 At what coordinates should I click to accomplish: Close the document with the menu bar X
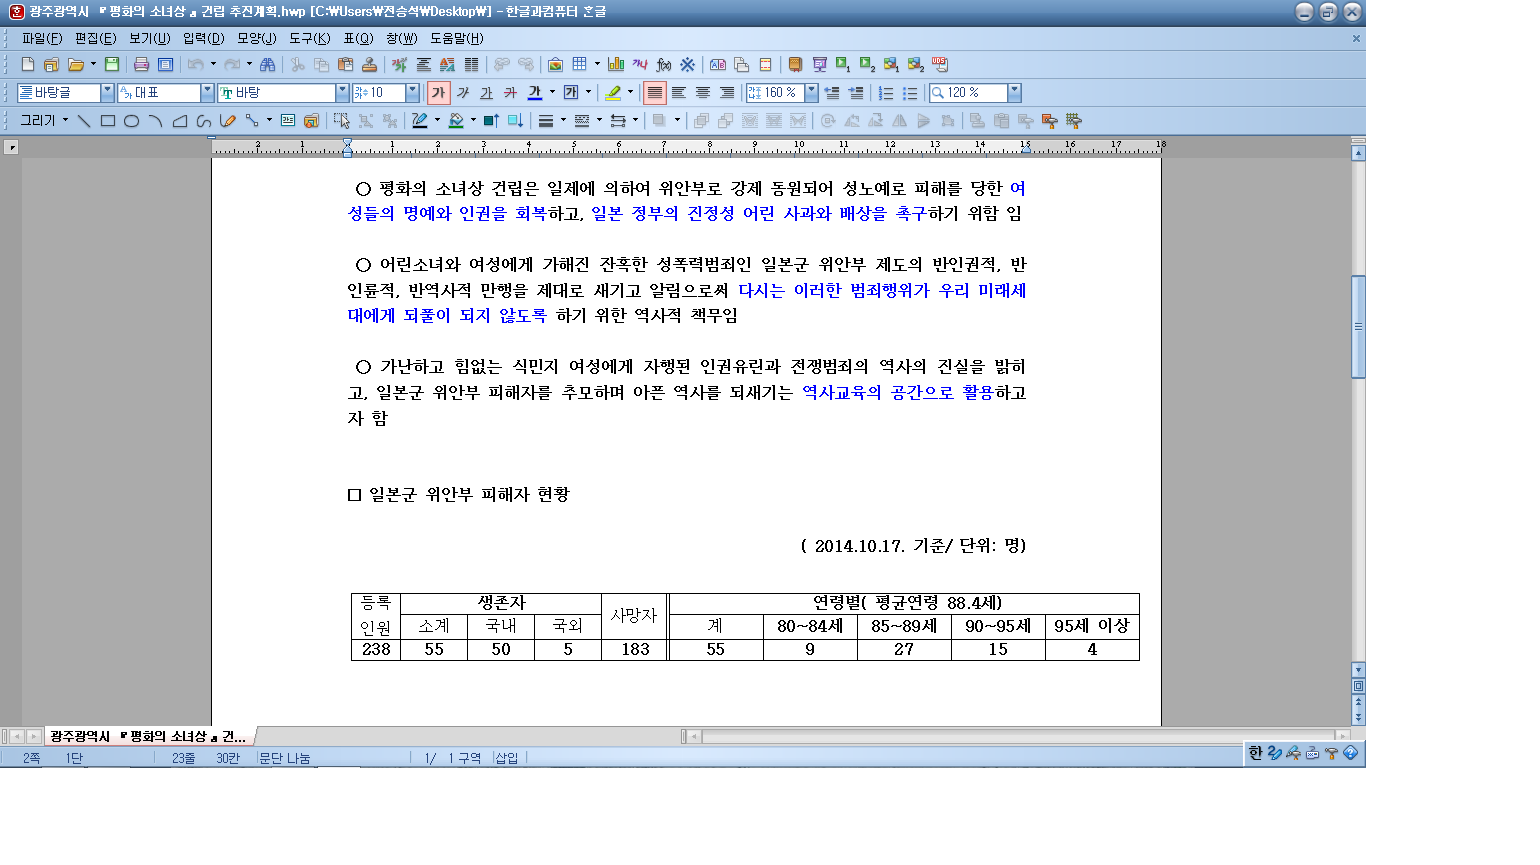(x=1356, y=38)
